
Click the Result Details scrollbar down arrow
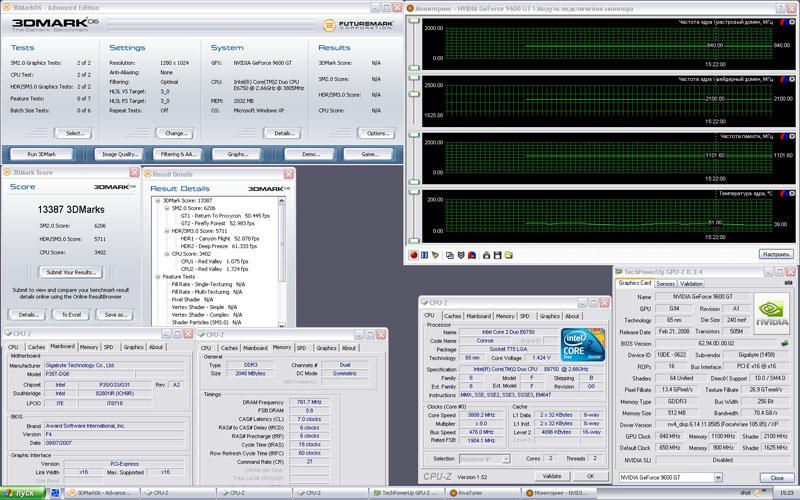click(282, 323)
